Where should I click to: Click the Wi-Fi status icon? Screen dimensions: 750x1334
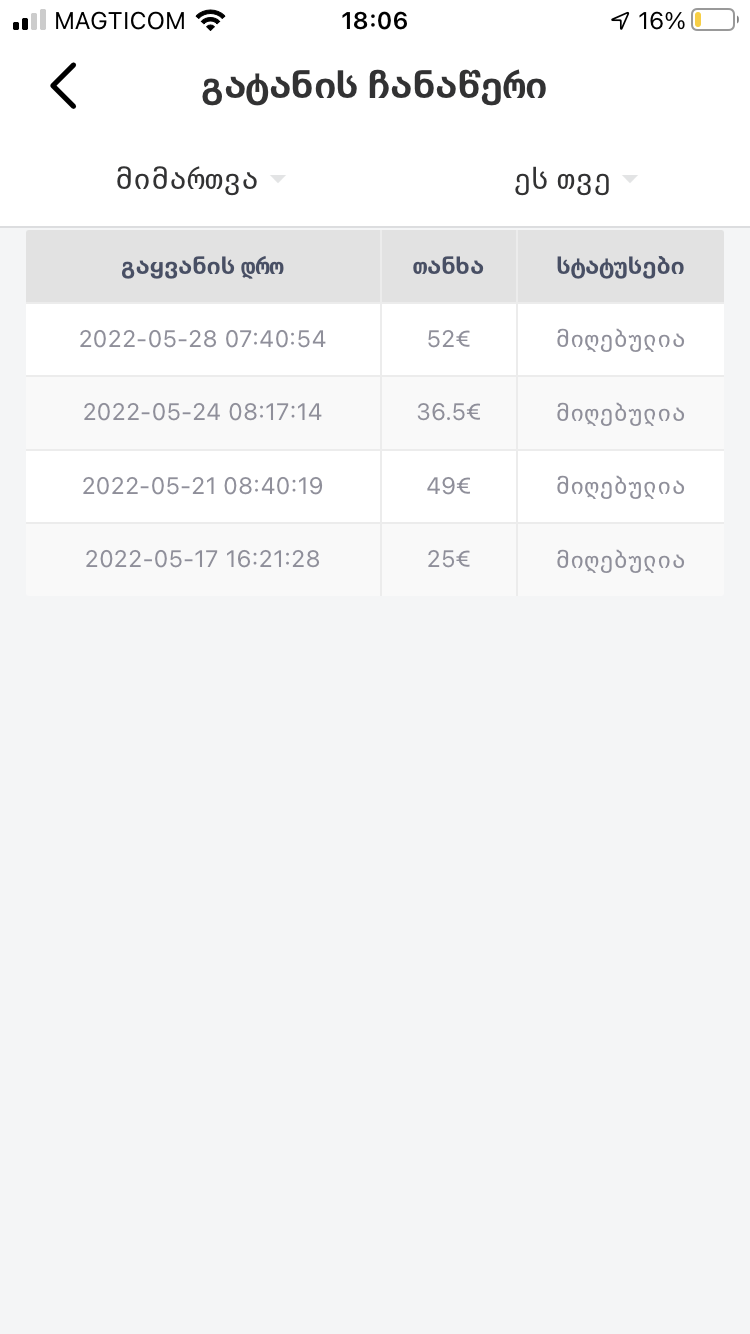(x=210, y=20)
